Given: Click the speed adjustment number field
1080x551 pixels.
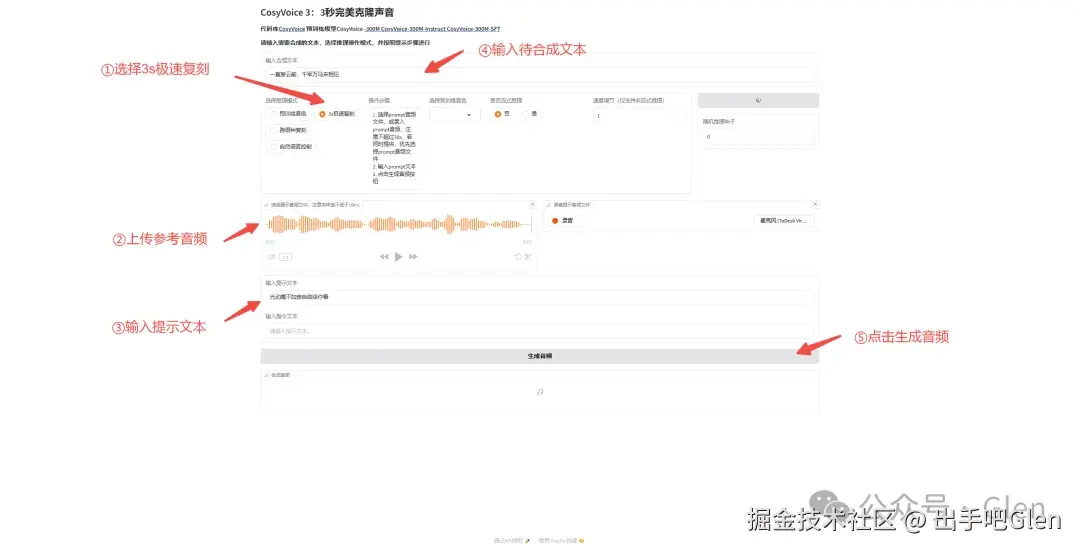Looking at the screenshot, I should point(639,116).
